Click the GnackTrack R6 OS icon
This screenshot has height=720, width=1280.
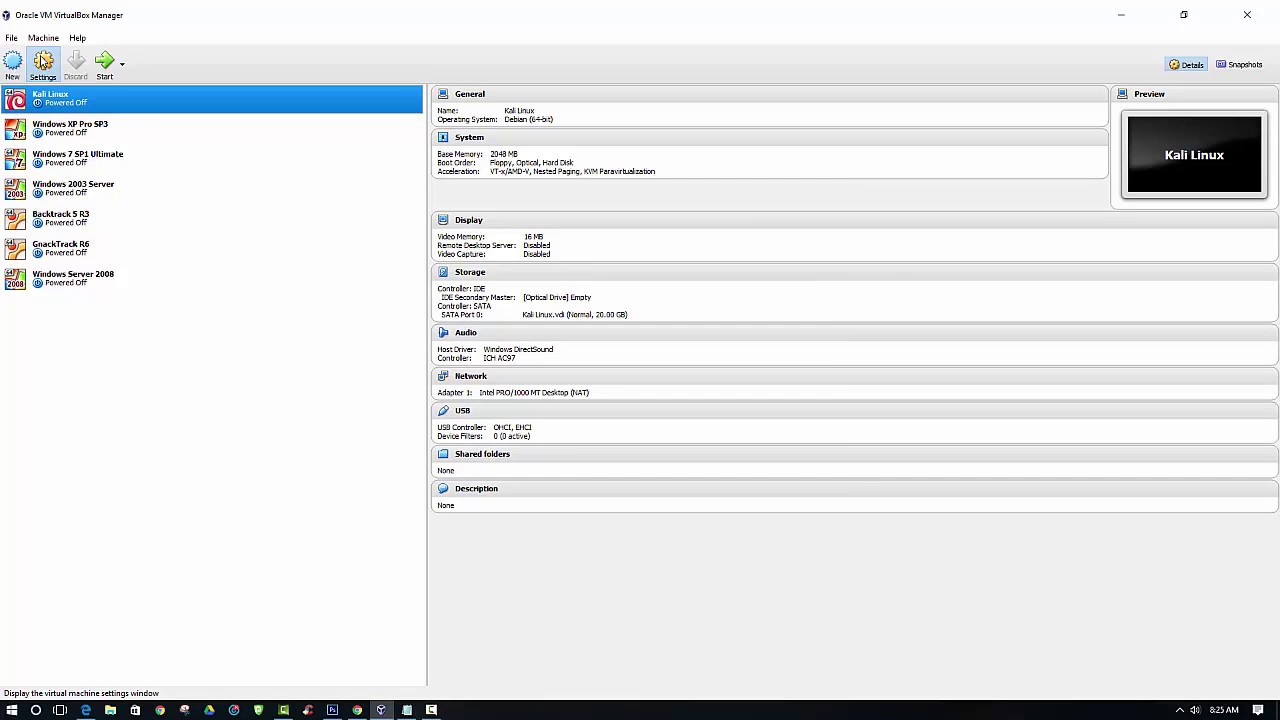click(15, 249)
